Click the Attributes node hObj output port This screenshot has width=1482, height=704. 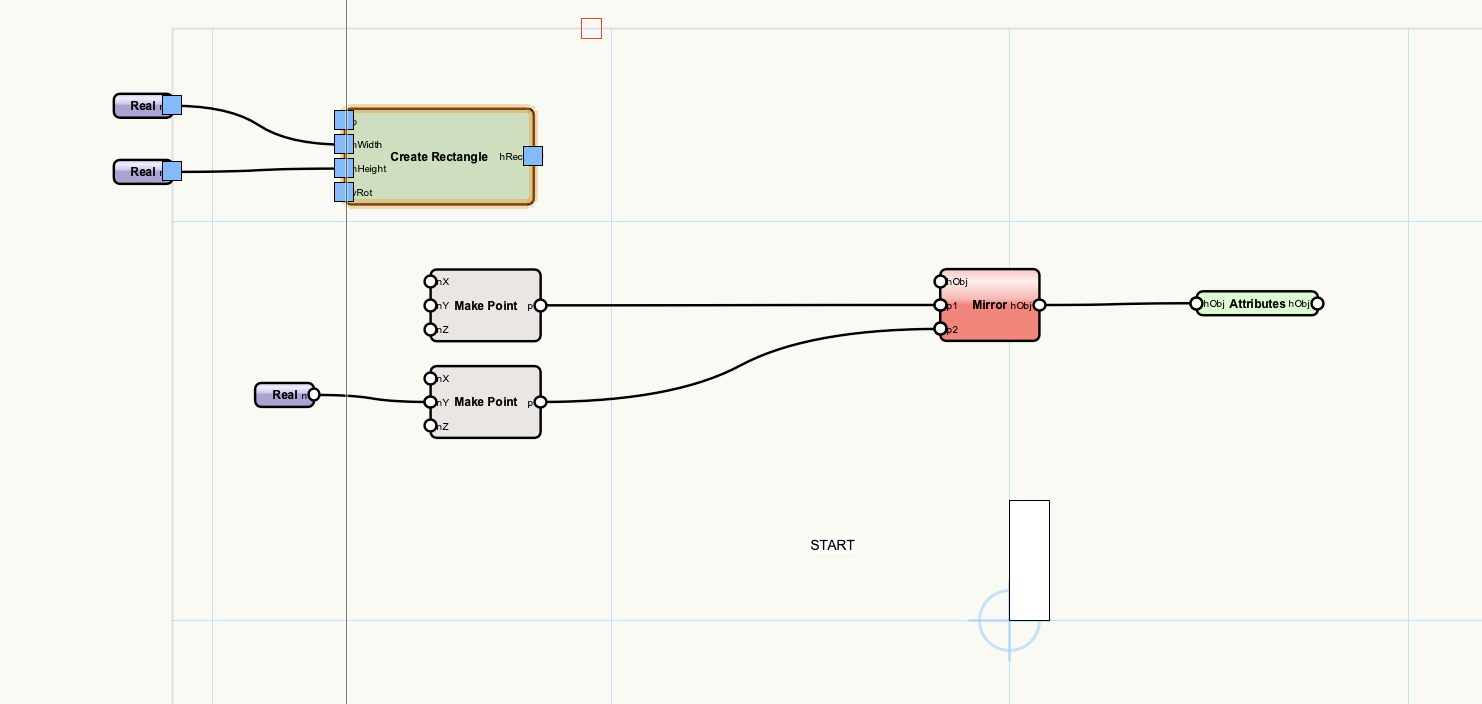pyautogui.click(x=1317, y=304)
